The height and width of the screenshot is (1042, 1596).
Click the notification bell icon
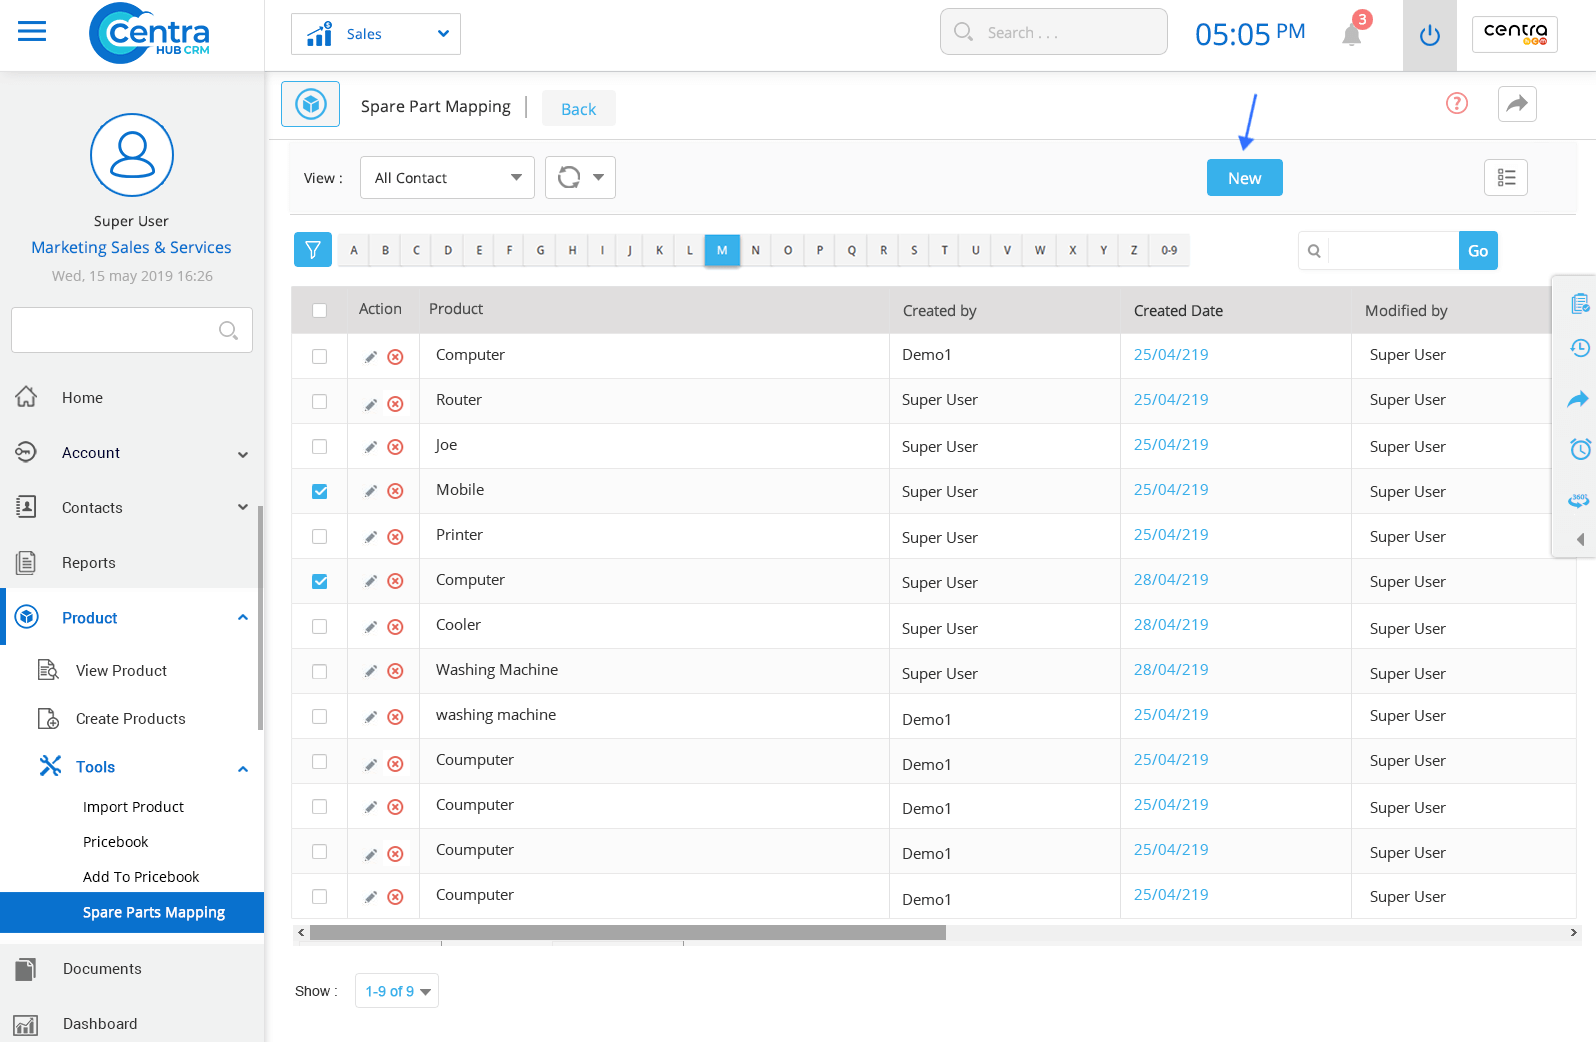click(x=1352, y=35)
